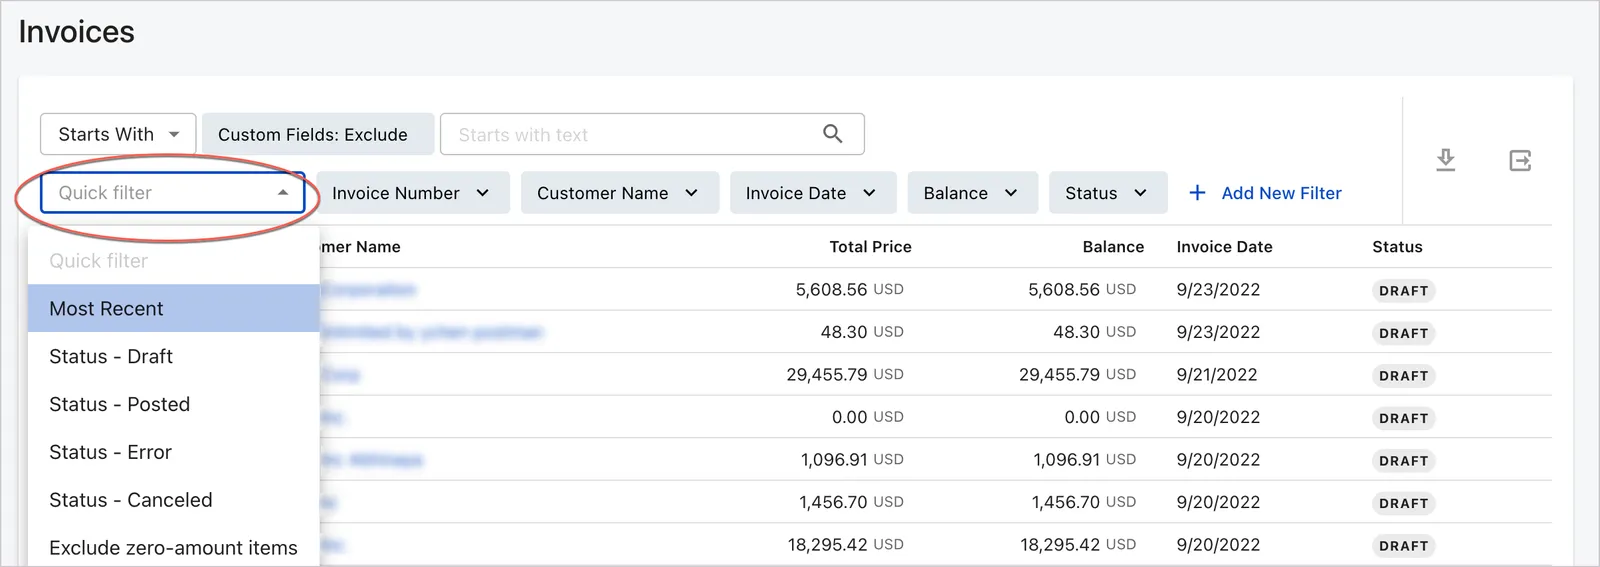Image resolution: width=1600 pixels, height=567 pixels.
Task: Open the Status filter dropdown
Action: 1108,193
